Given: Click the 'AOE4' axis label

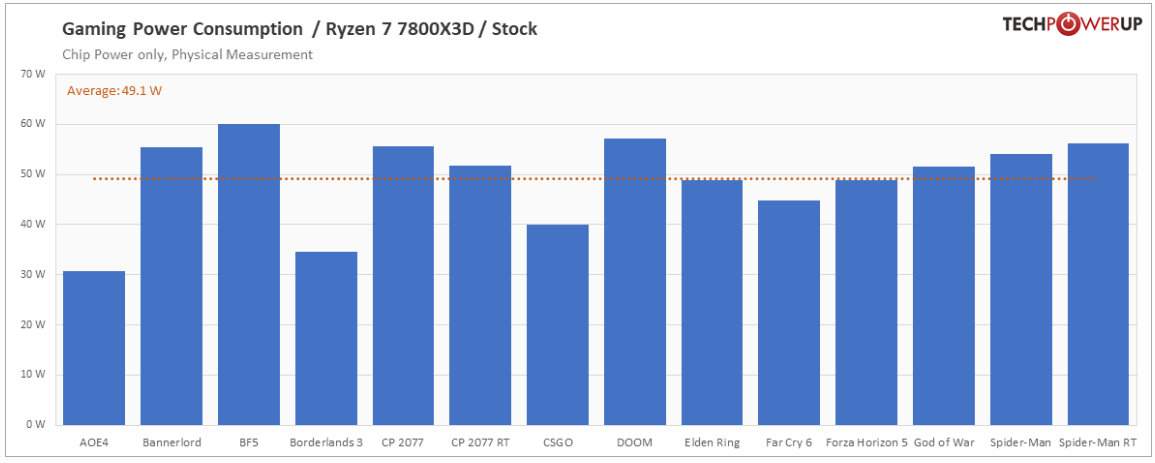Looking at the screenshot, I should pos(94,443).
